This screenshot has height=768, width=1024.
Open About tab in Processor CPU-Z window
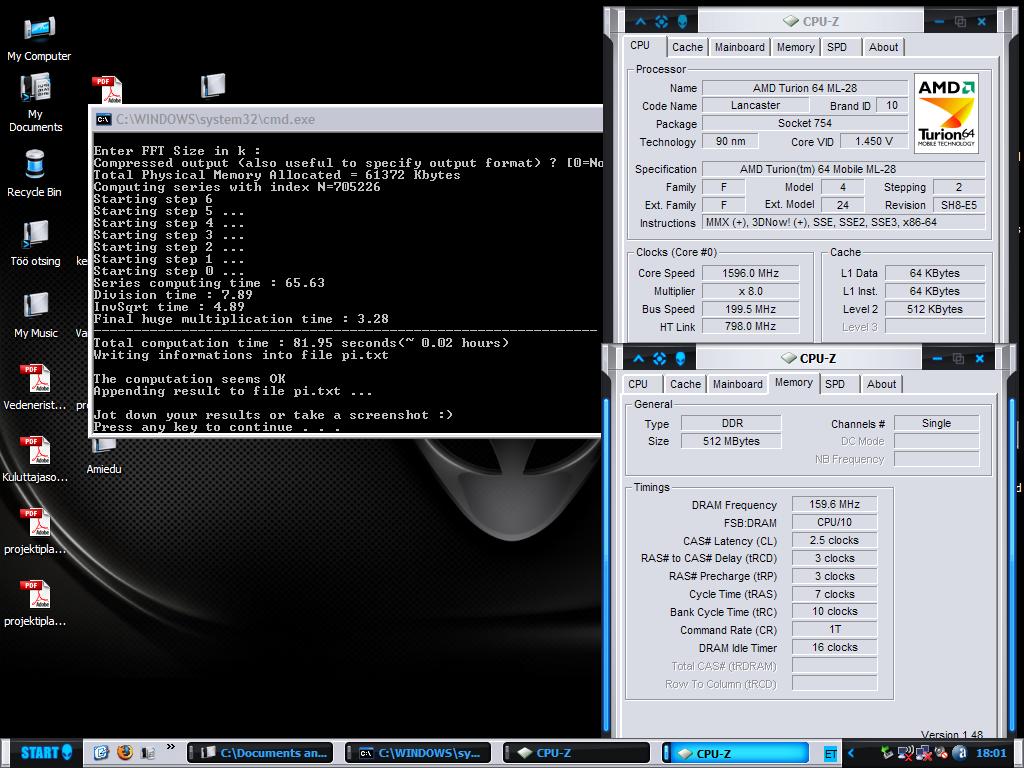pyautogui.click(x=883, y=47)
